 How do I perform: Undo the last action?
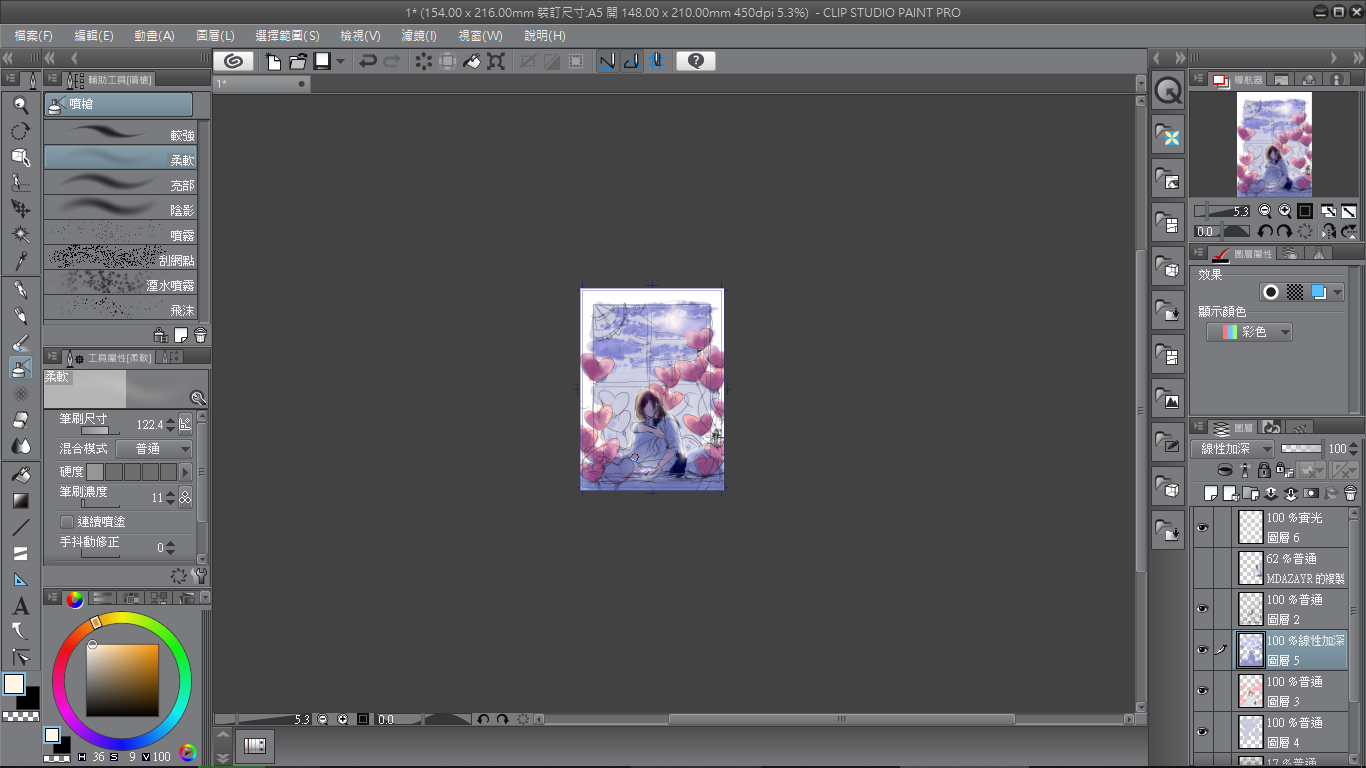368,61
